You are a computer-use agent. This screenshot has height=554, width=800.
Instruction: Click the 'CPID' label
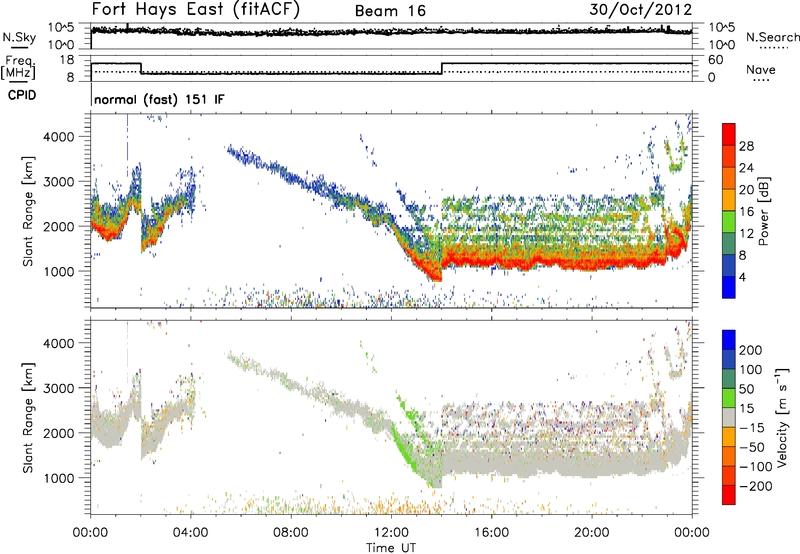(x=22, y=95)
